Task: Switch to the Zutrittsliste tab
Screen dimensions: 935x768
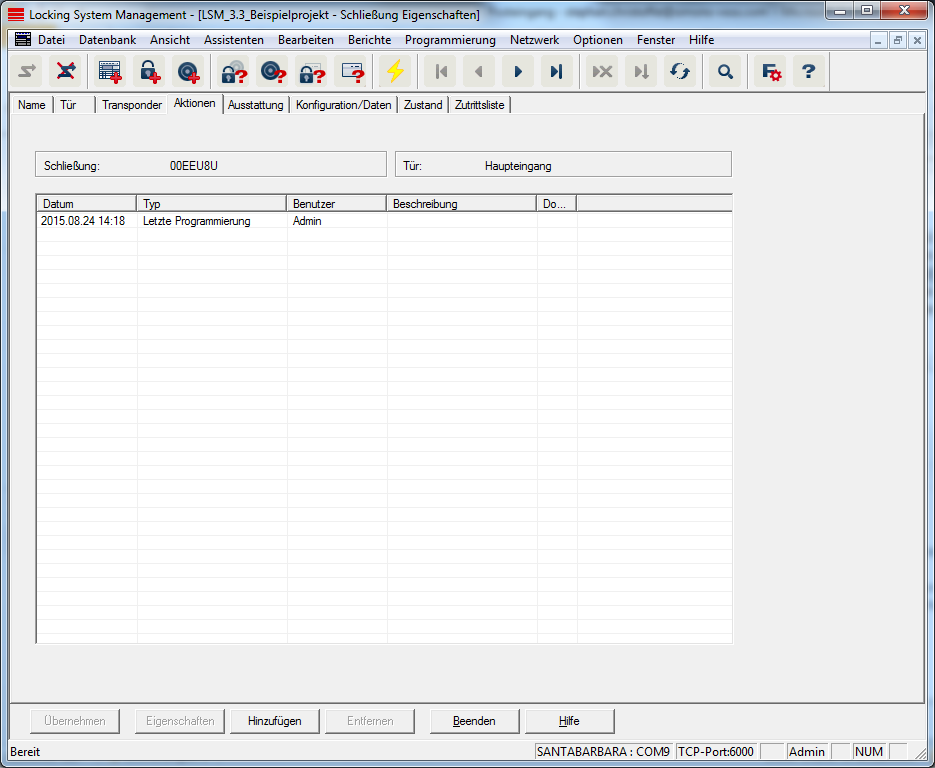Action: click(480, 105)
